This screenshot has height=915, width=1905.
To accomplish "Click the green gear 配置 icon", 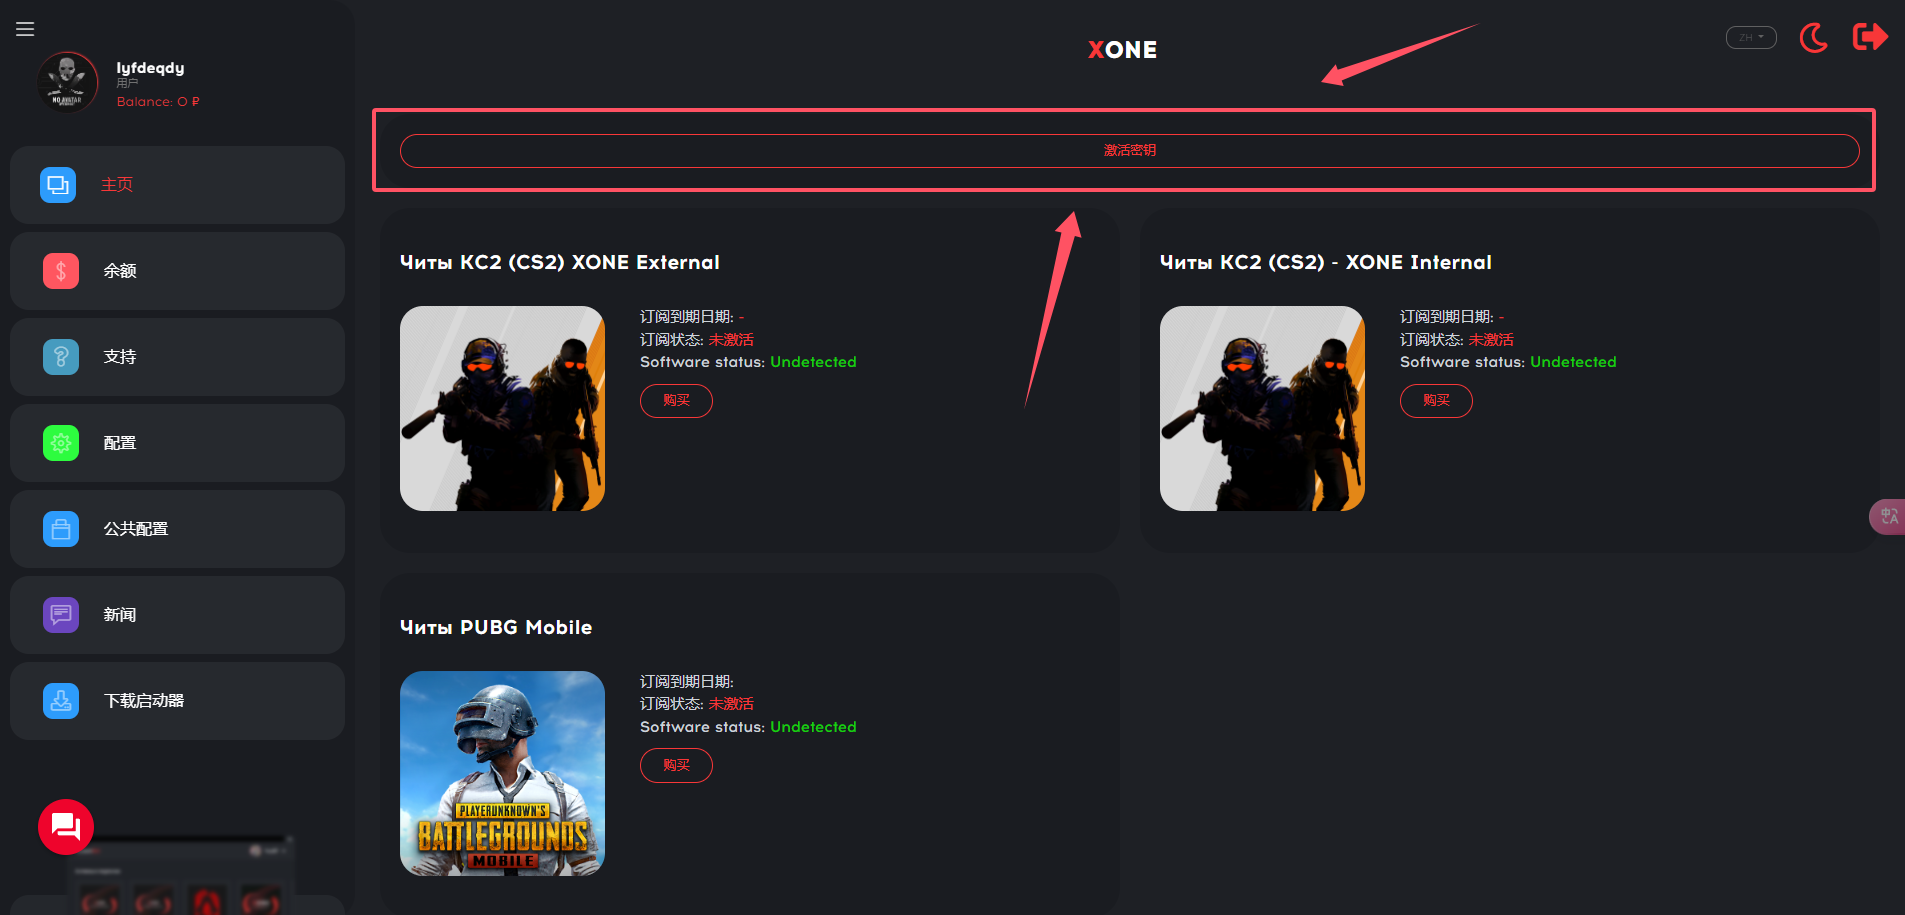I will (61, 443).
